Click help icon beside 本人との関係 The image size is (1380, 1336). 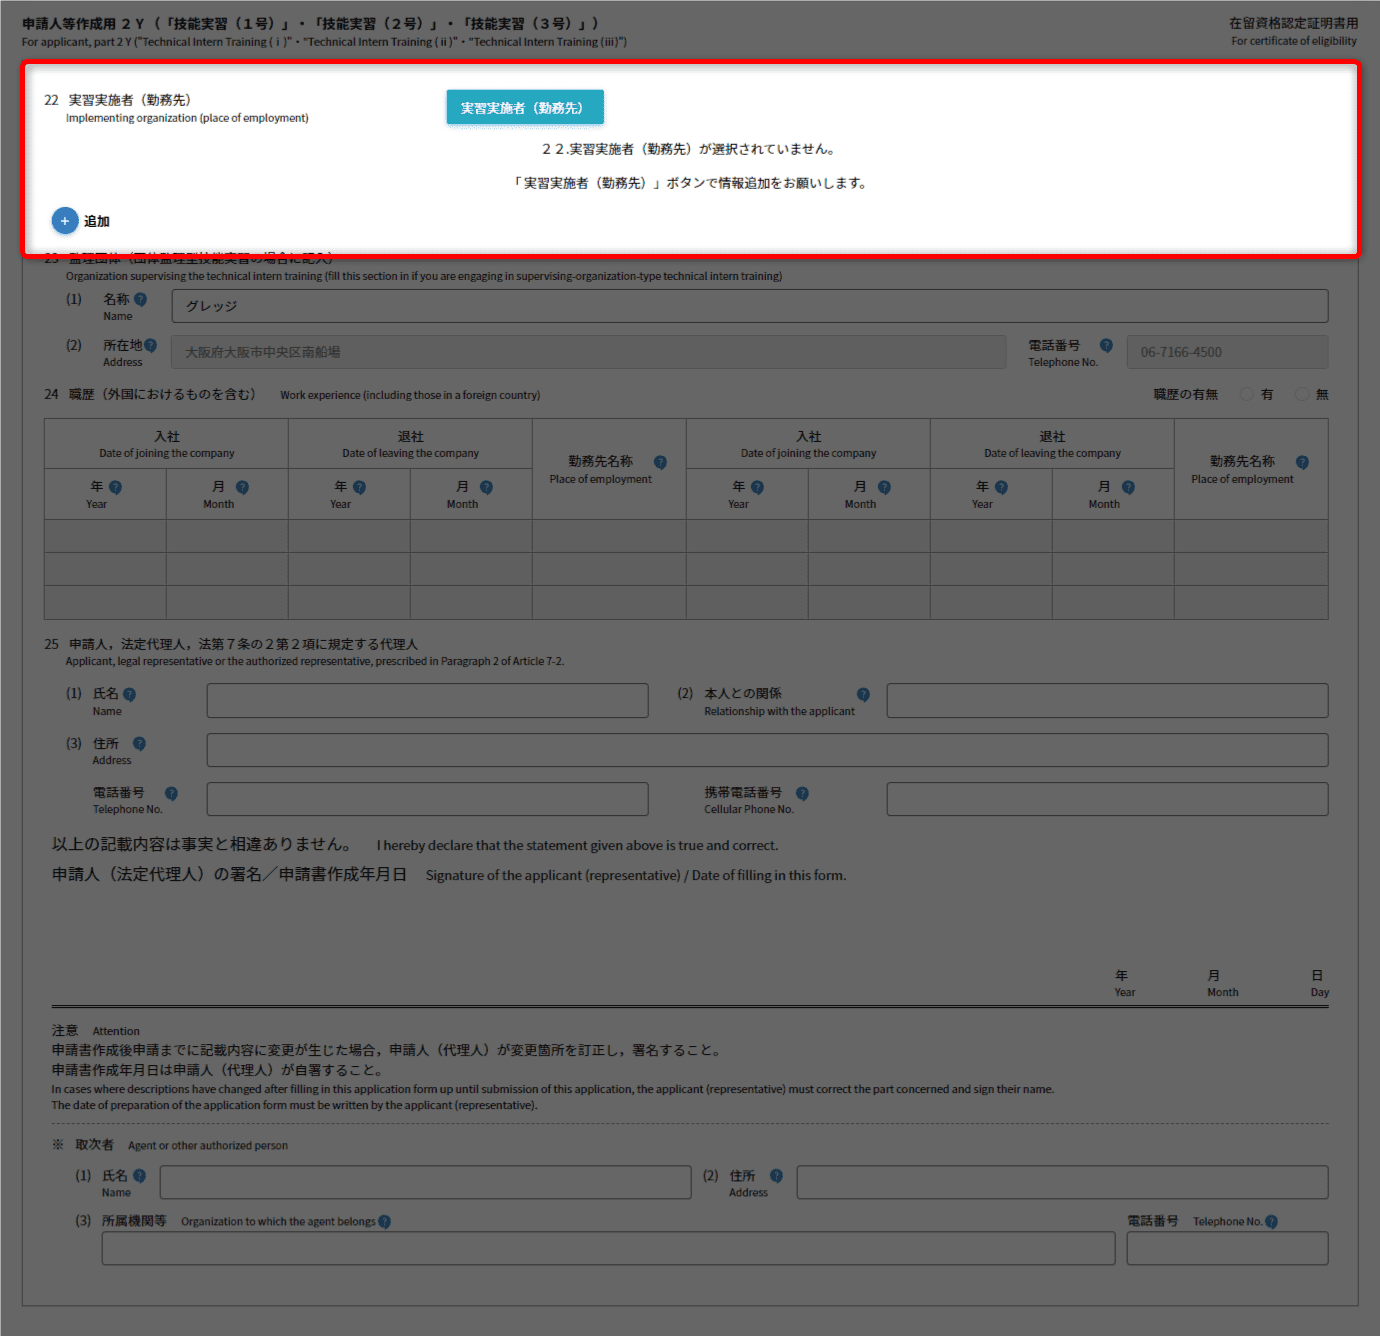click(863, 694)
